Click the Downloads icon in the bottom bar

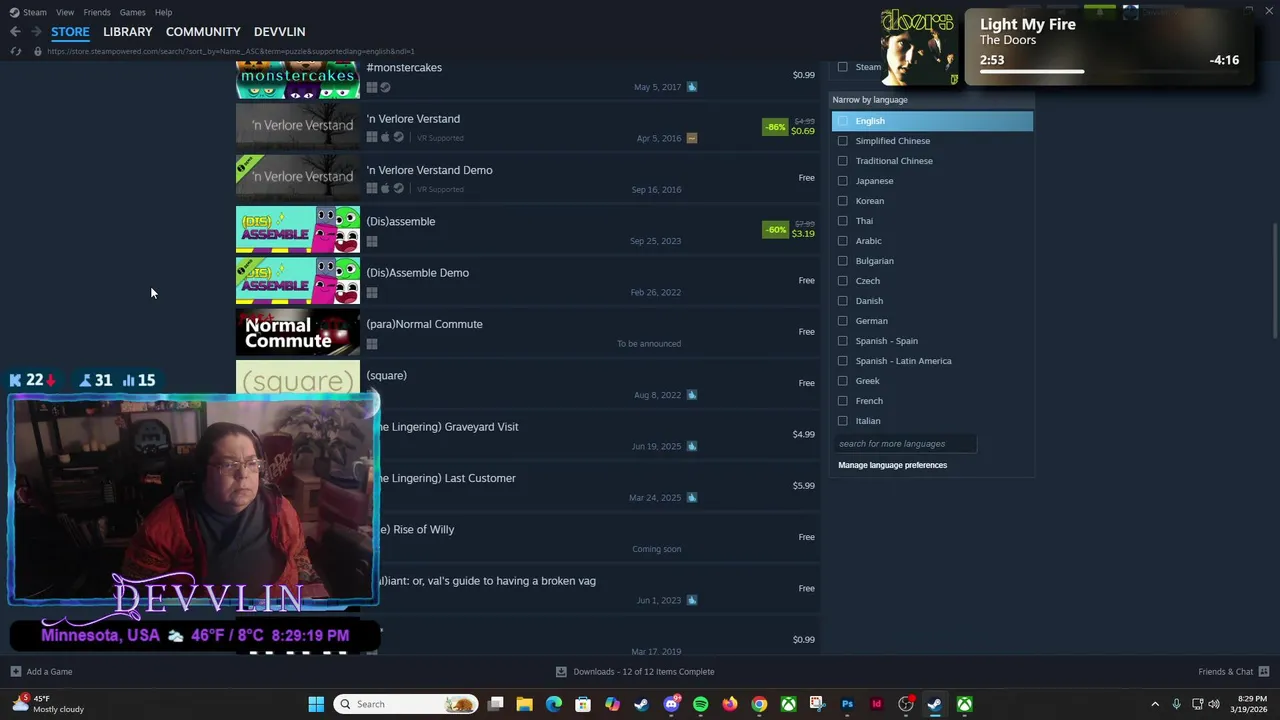coord(561,672)
